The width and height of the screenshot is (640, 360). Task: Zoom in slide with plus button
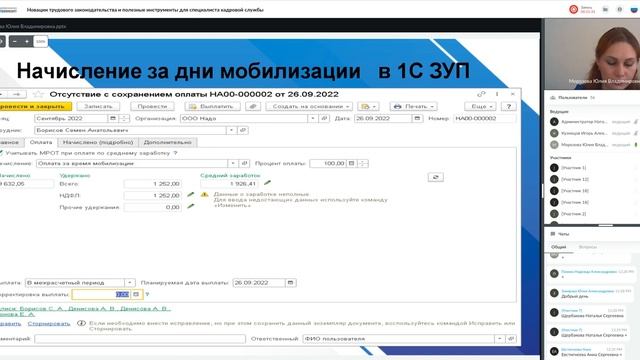tap(27, 41)
